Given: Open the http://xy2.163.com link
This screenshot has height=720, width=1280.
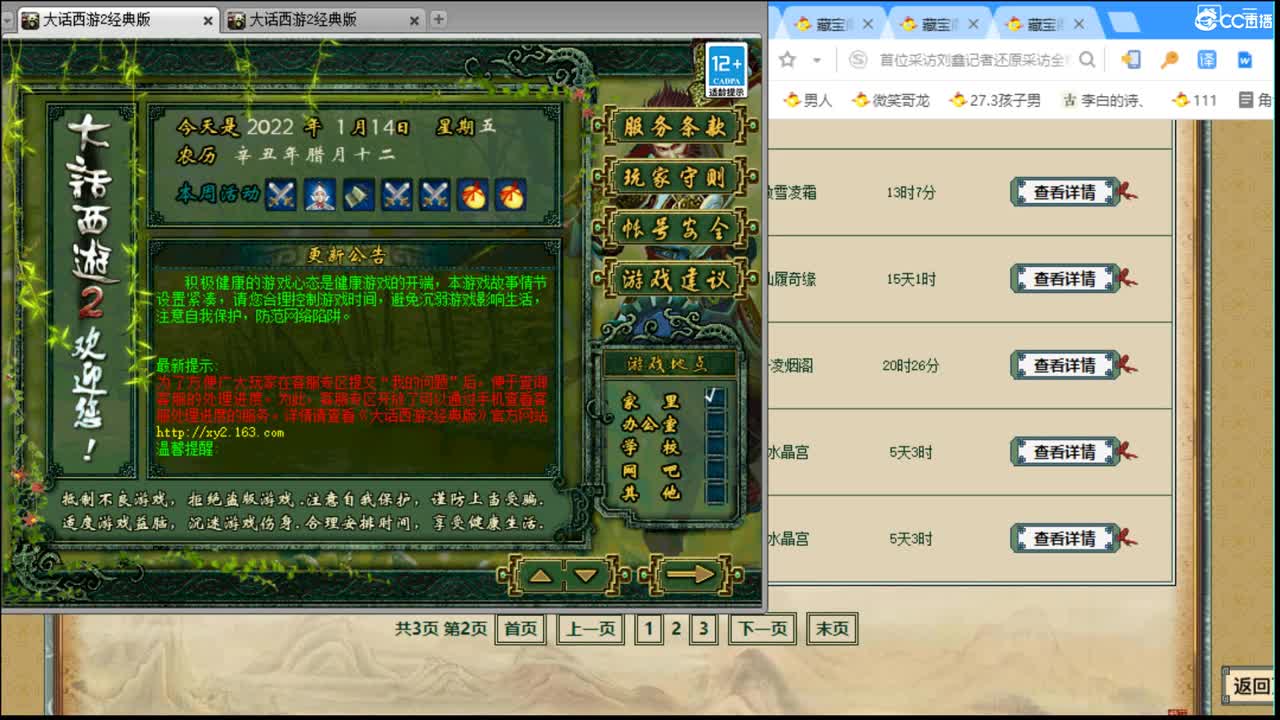Looking at the screenshot, I should tap(220, 432).
